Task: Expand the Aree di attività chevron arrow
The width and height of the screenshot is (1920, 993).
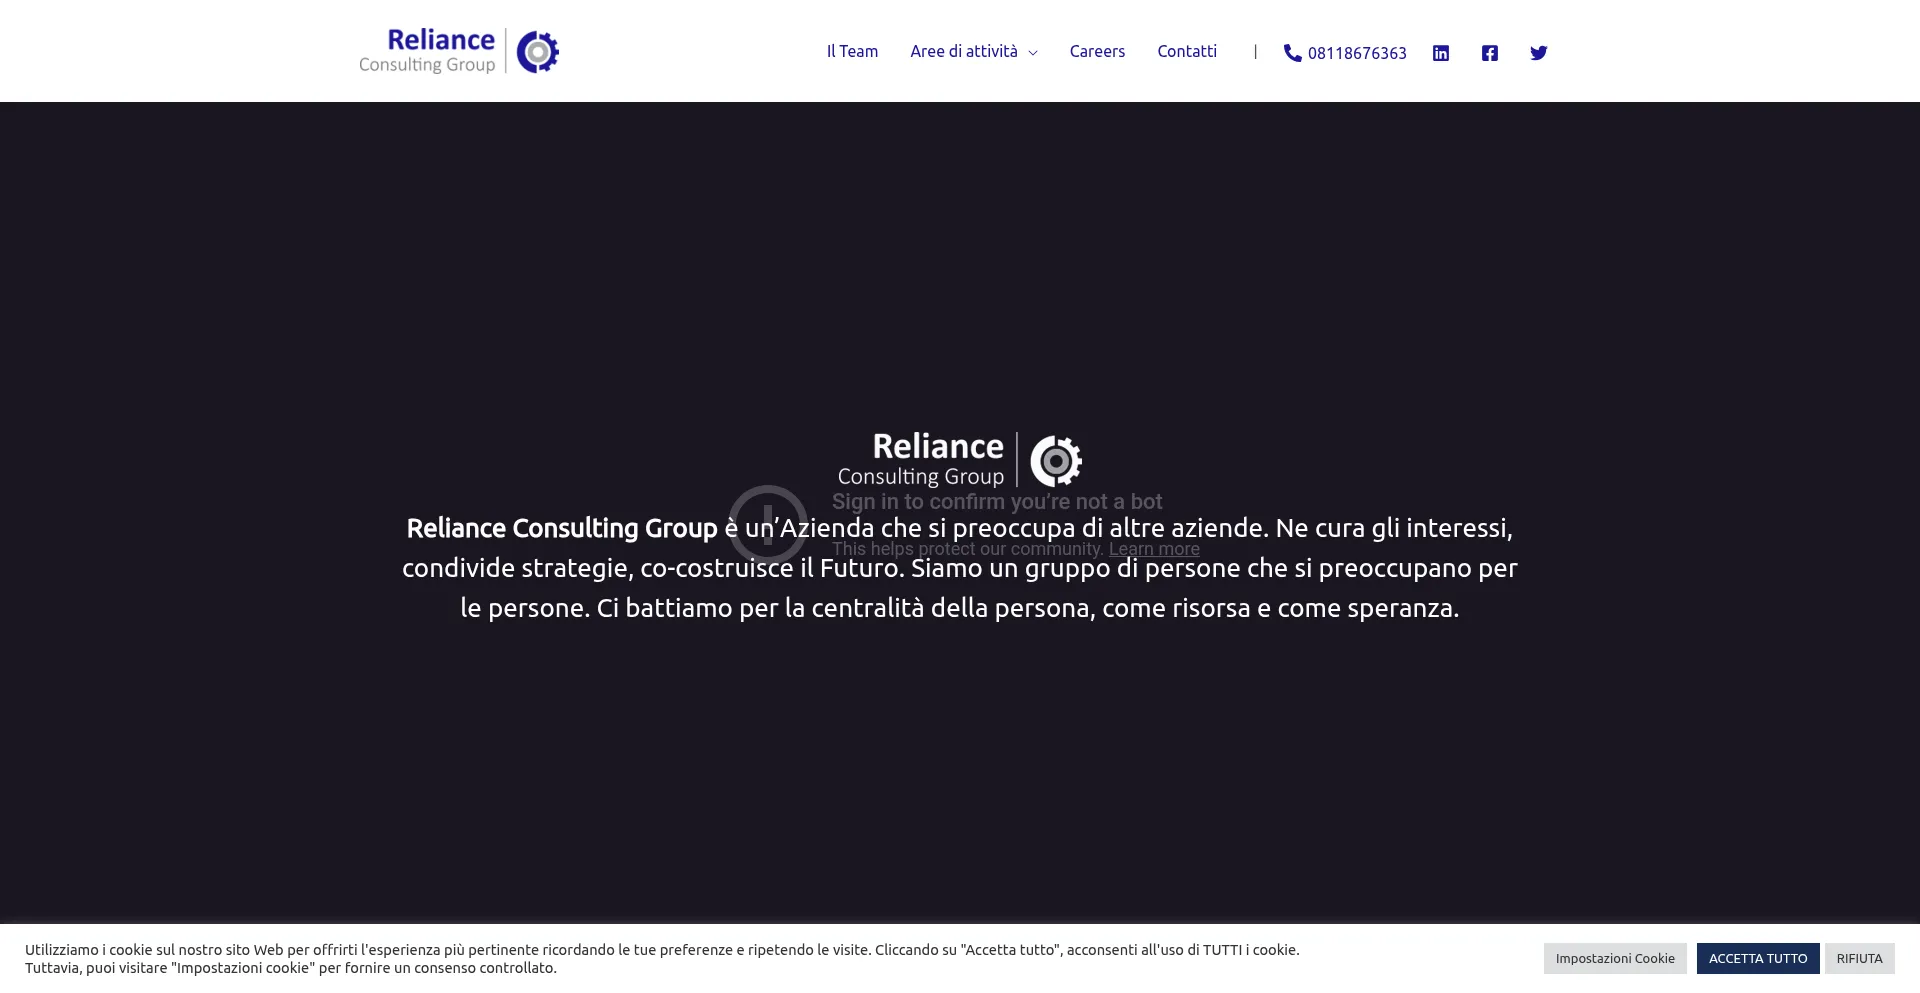Action: tap(1033, 53)
